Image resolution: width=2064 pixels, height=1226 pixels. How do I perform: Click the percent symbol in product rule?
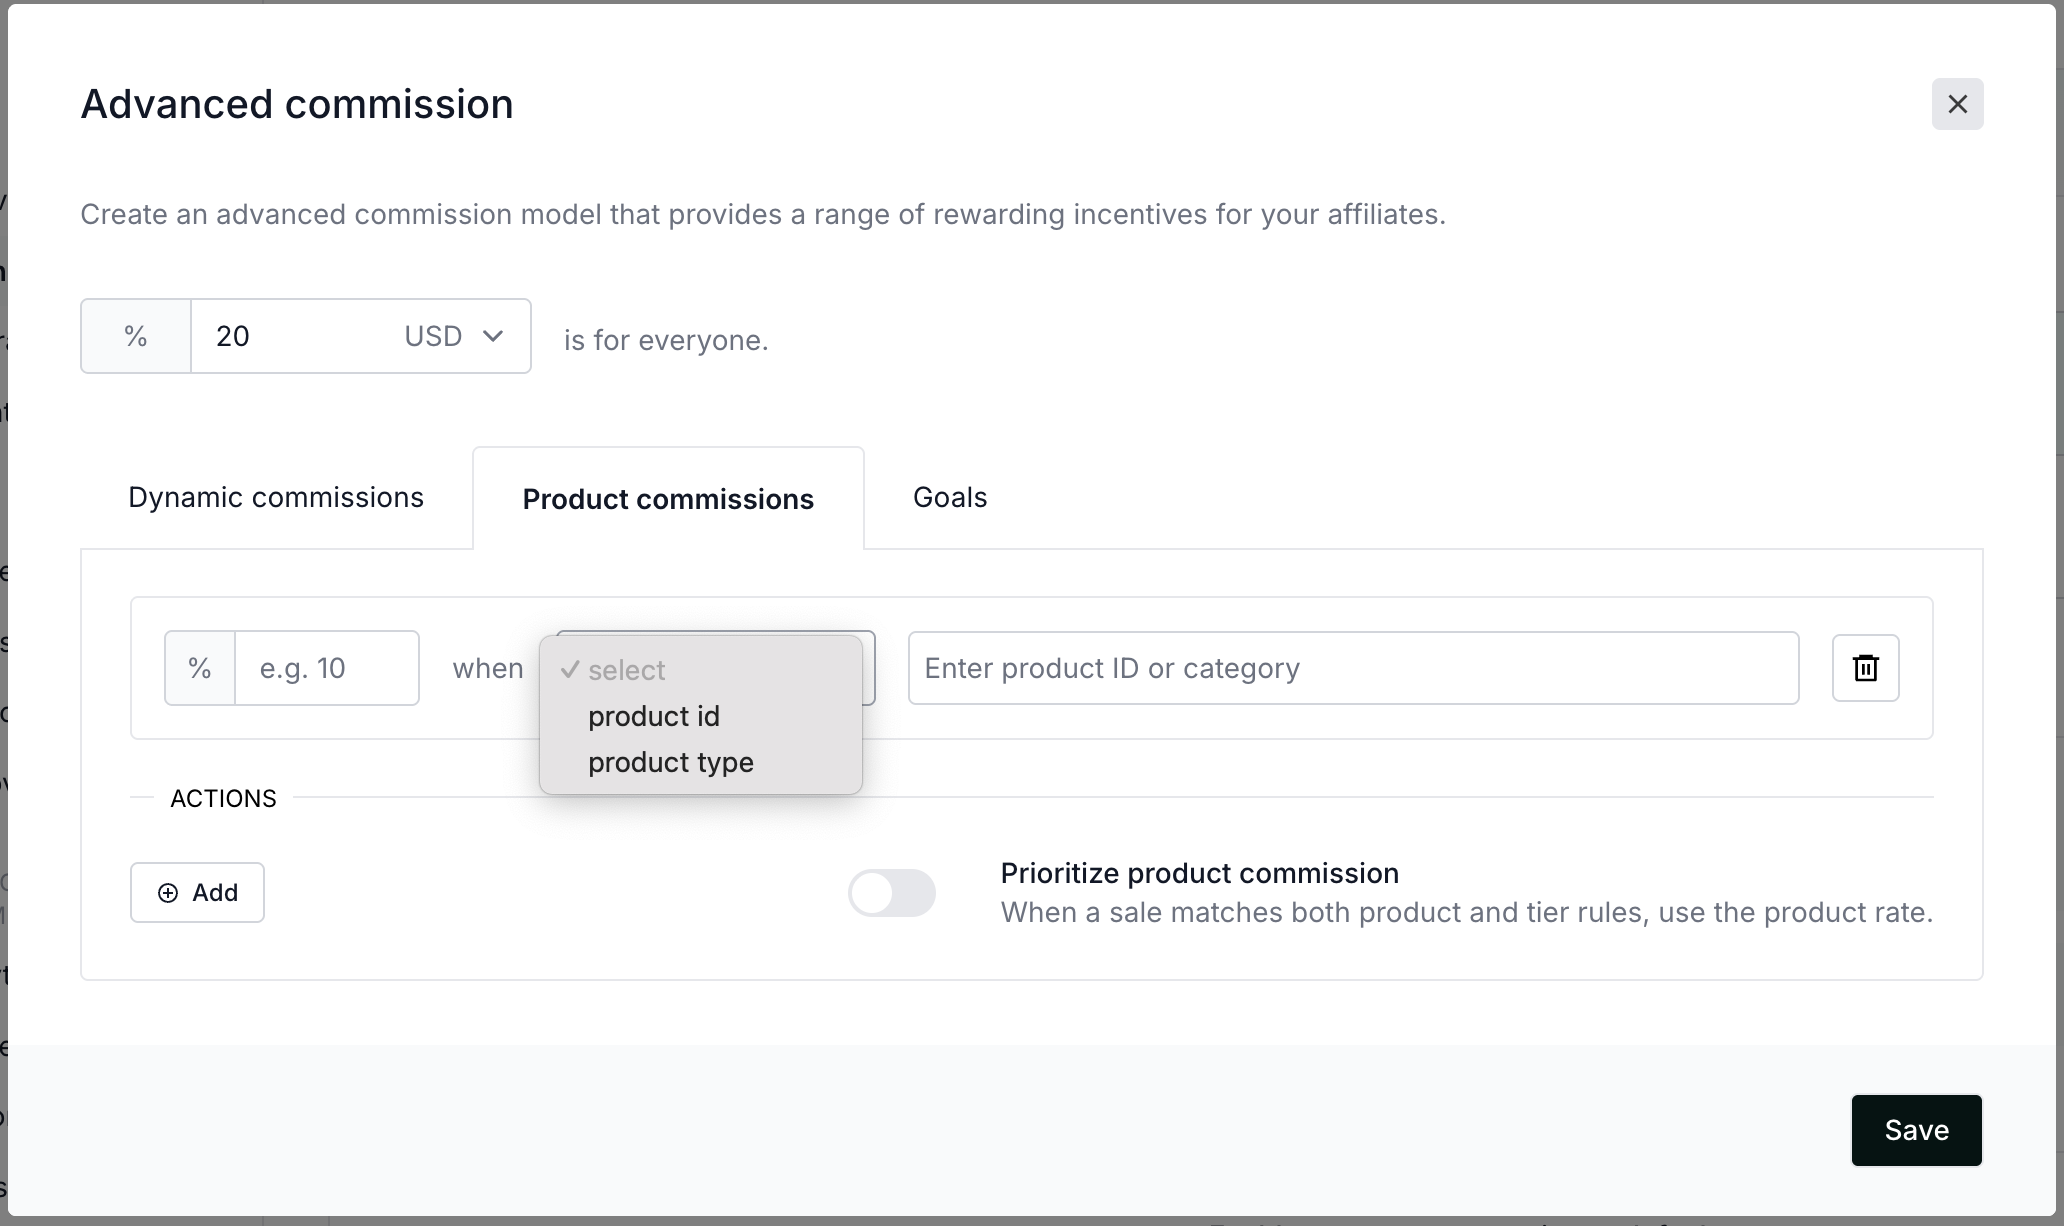(200, 668)
